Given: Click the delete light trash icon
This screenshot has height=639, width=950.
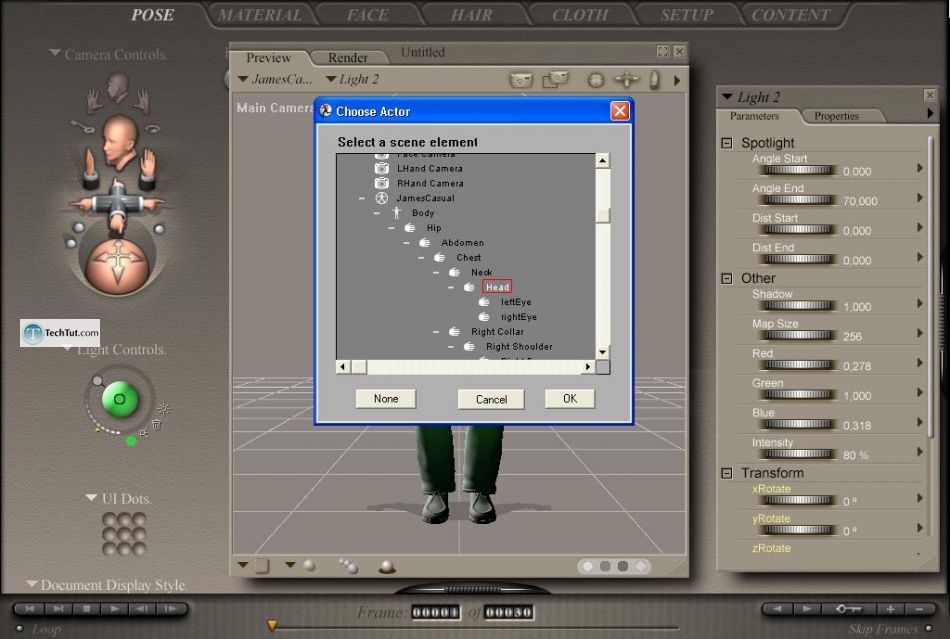Looking at the screenshot, I should pos(156,424).
